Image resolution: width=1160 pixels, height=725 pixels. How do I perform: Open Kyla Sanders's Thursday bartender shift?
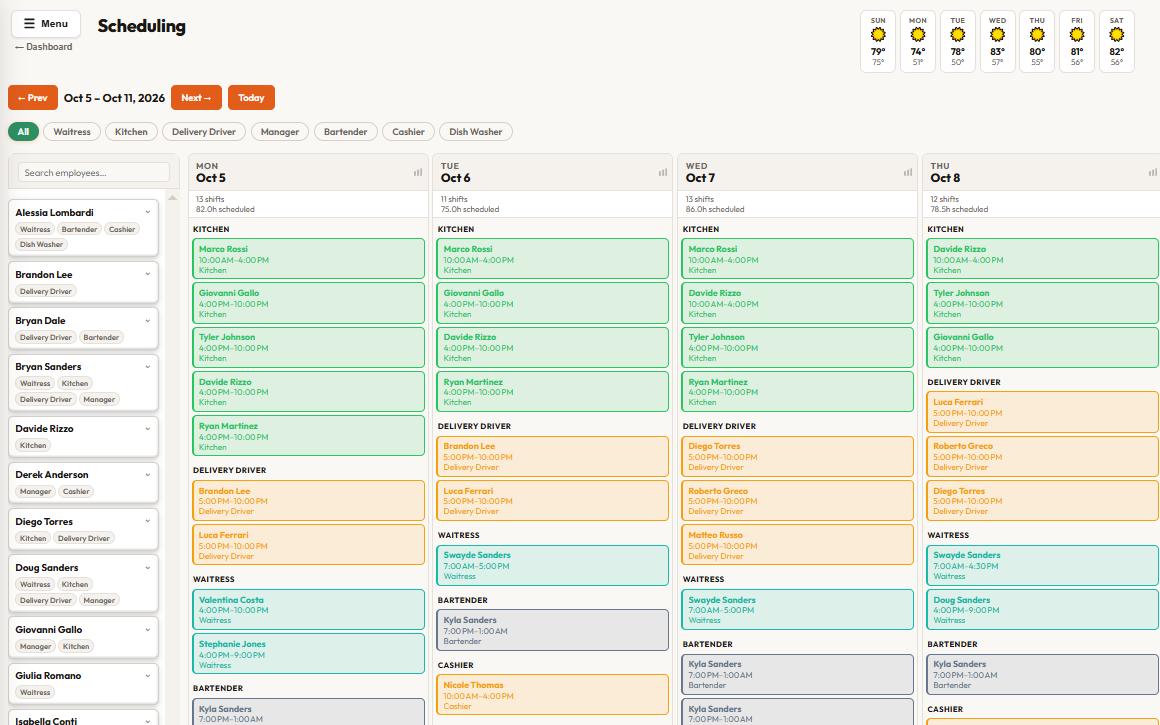click(1042, 675)
